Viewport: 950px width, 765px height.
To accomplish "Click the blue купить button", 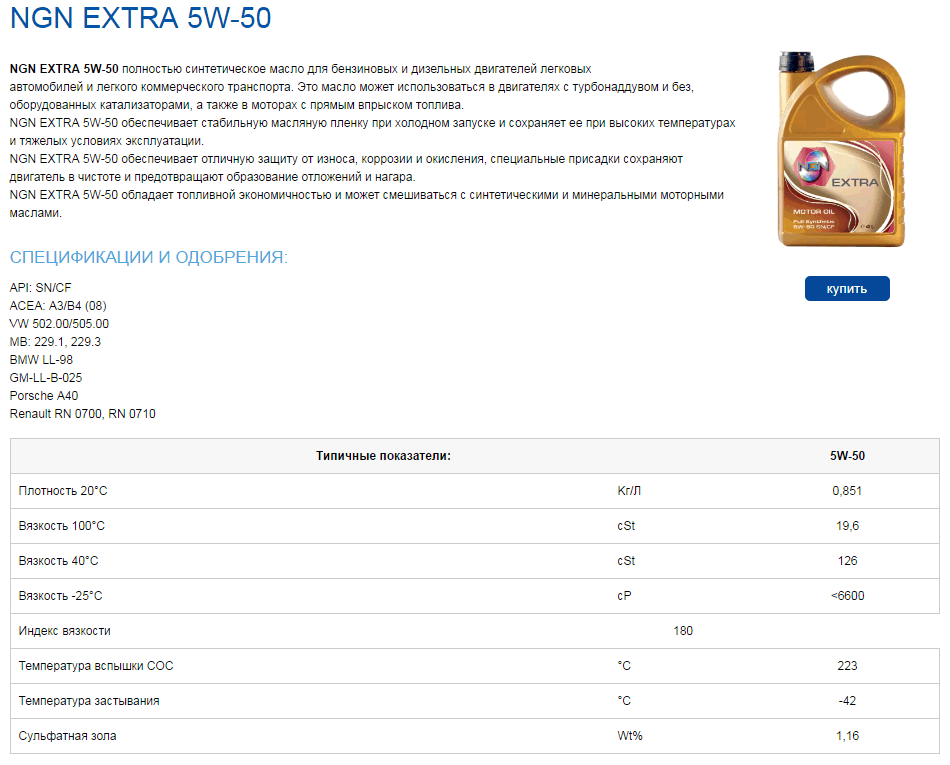I will pyautogui.click(x=847, y=288).
